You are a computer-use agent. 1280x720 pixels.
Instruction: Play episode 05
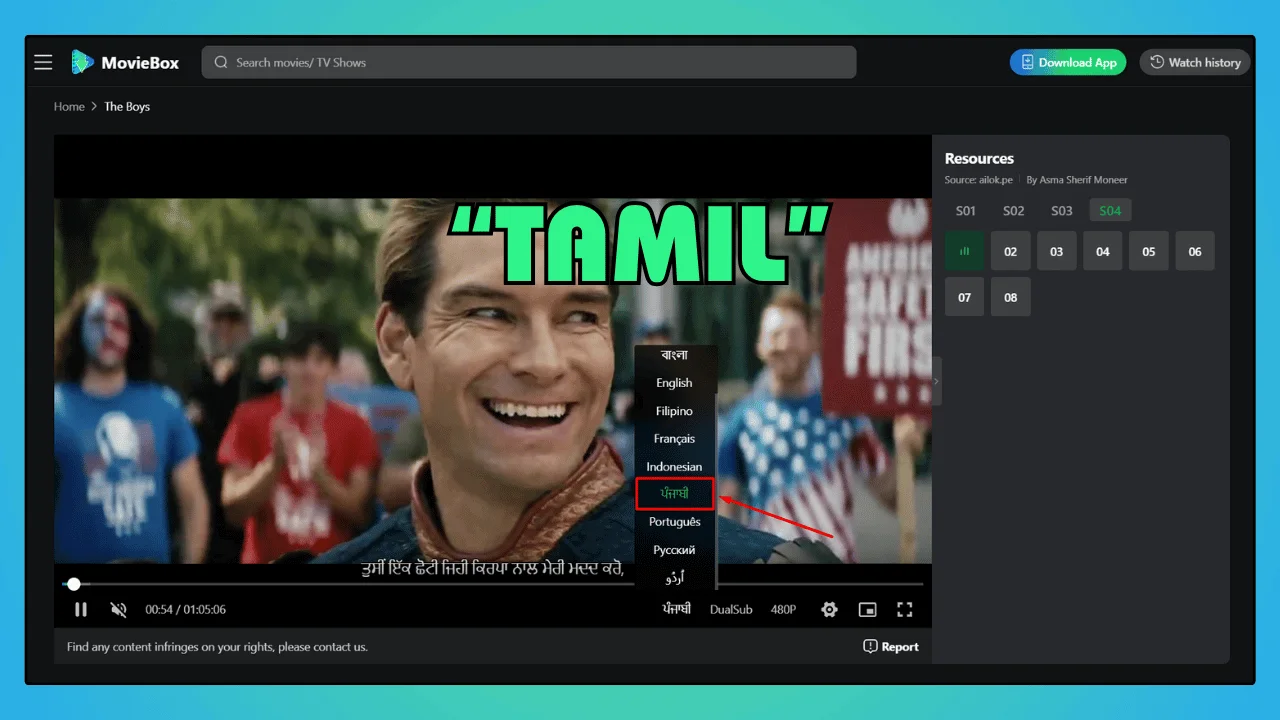click(x=1149, y=251)
